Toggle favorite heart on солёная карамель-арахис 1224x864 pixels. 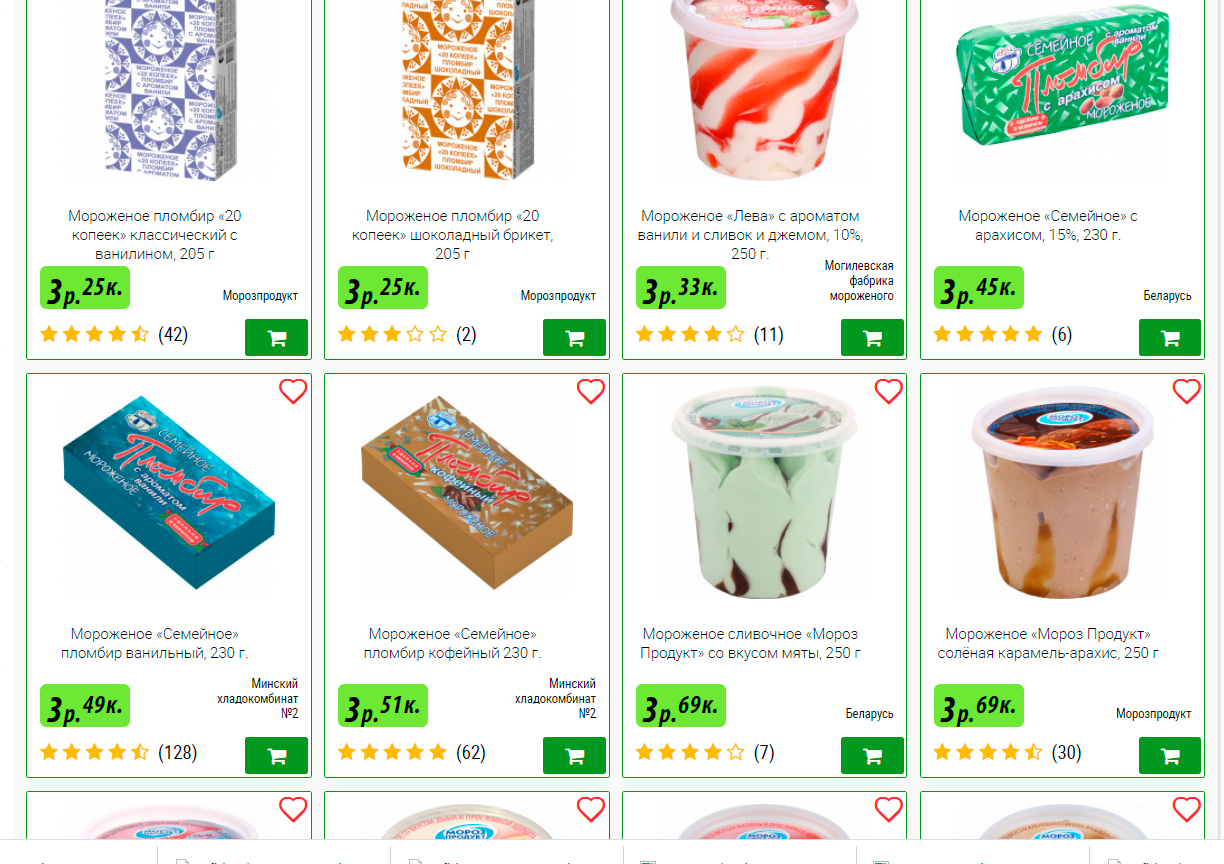coord(1186,392)
